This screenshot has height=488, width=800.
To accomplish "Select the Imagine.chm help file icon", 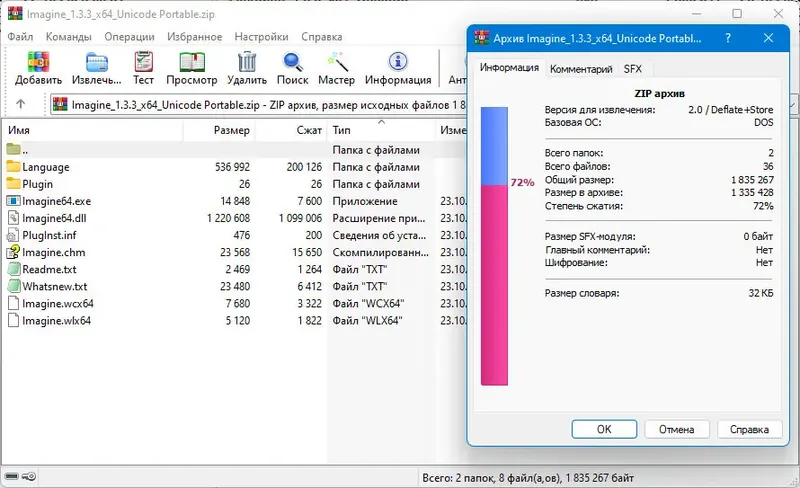I will click(13, 252).
